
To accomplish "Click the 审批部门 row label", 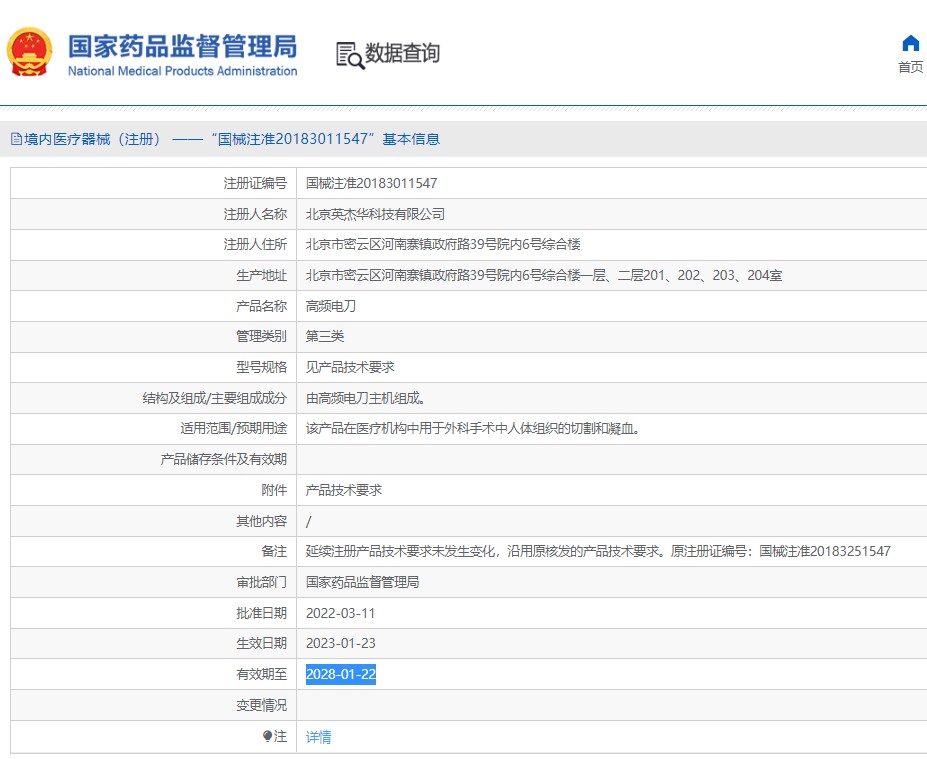I will 261,582.
